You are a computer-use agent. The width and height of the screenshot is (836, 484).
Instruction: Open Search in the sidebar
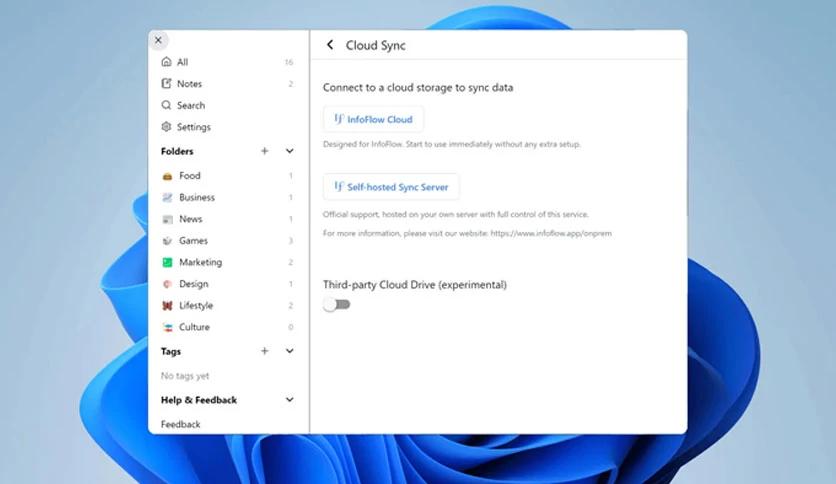pyautogui.click(x=190, y=106)
